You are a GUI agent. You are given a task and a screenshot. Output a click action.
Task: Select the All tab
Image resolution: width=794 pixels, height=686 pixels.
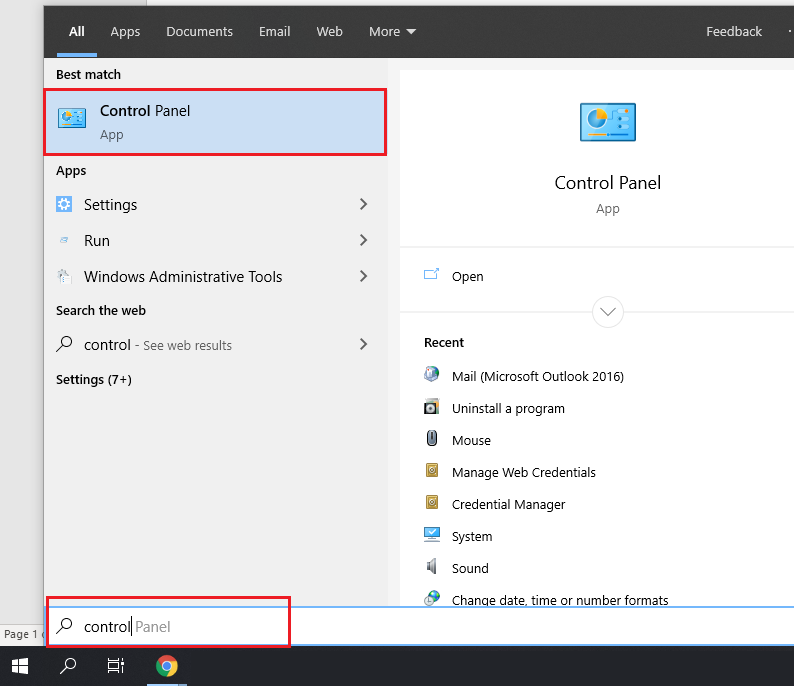coord(76,31)
